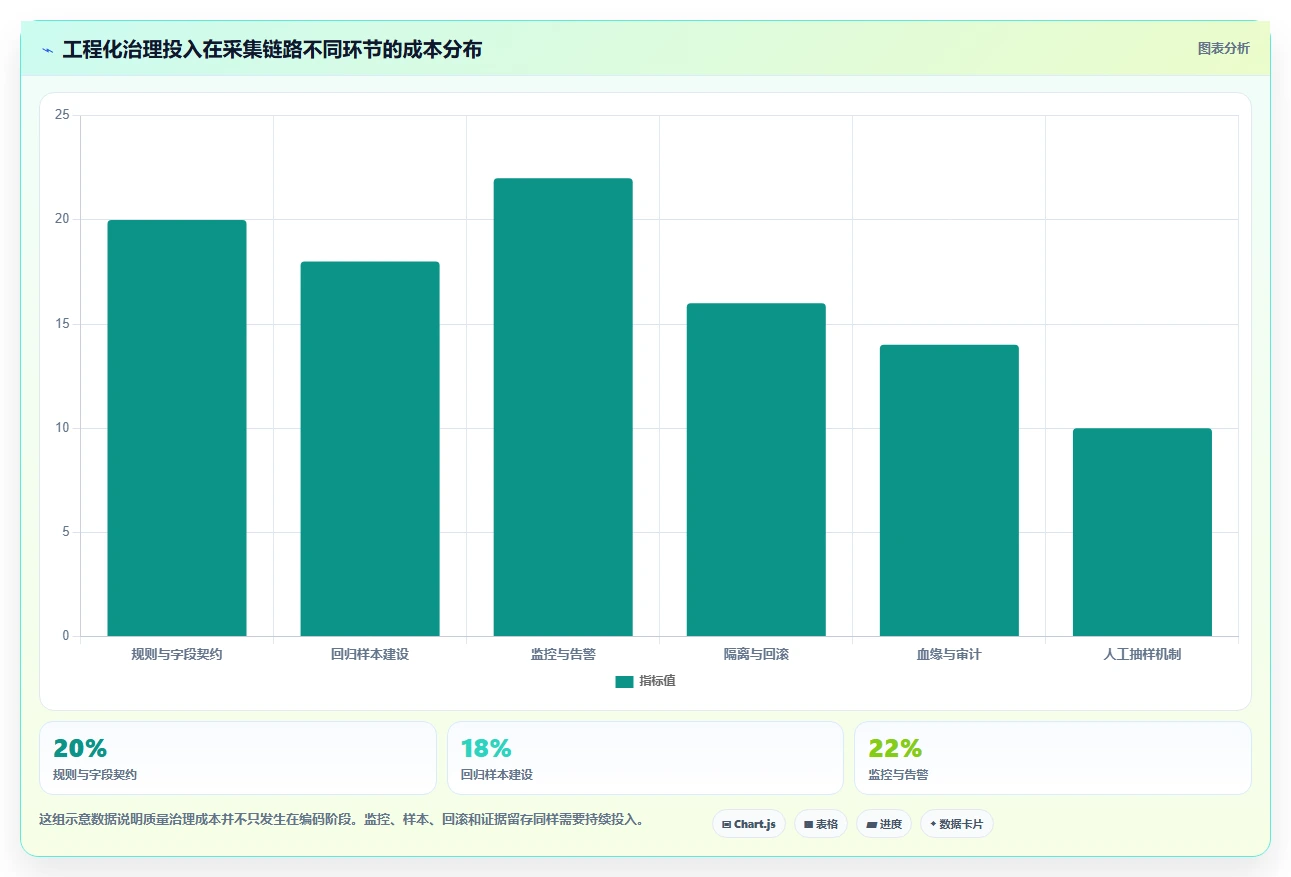Toggle the 指标值 legend entry
The height and width of the screenshot is (877, 1291).
pyautogui.click(x=646, y=681)
